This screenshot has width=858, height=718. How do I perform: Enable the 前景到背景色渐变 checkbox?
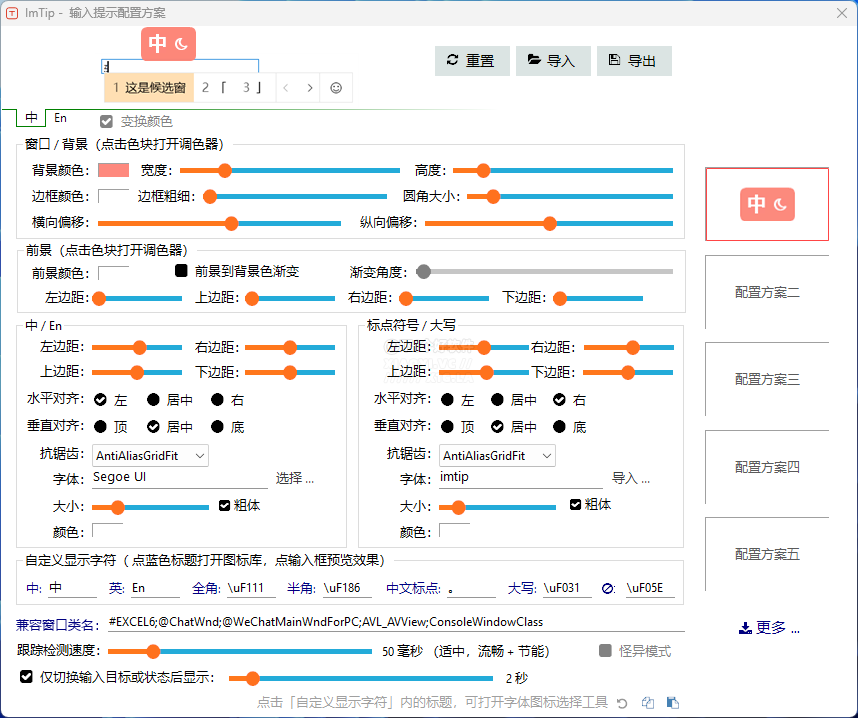pos(181,271)
